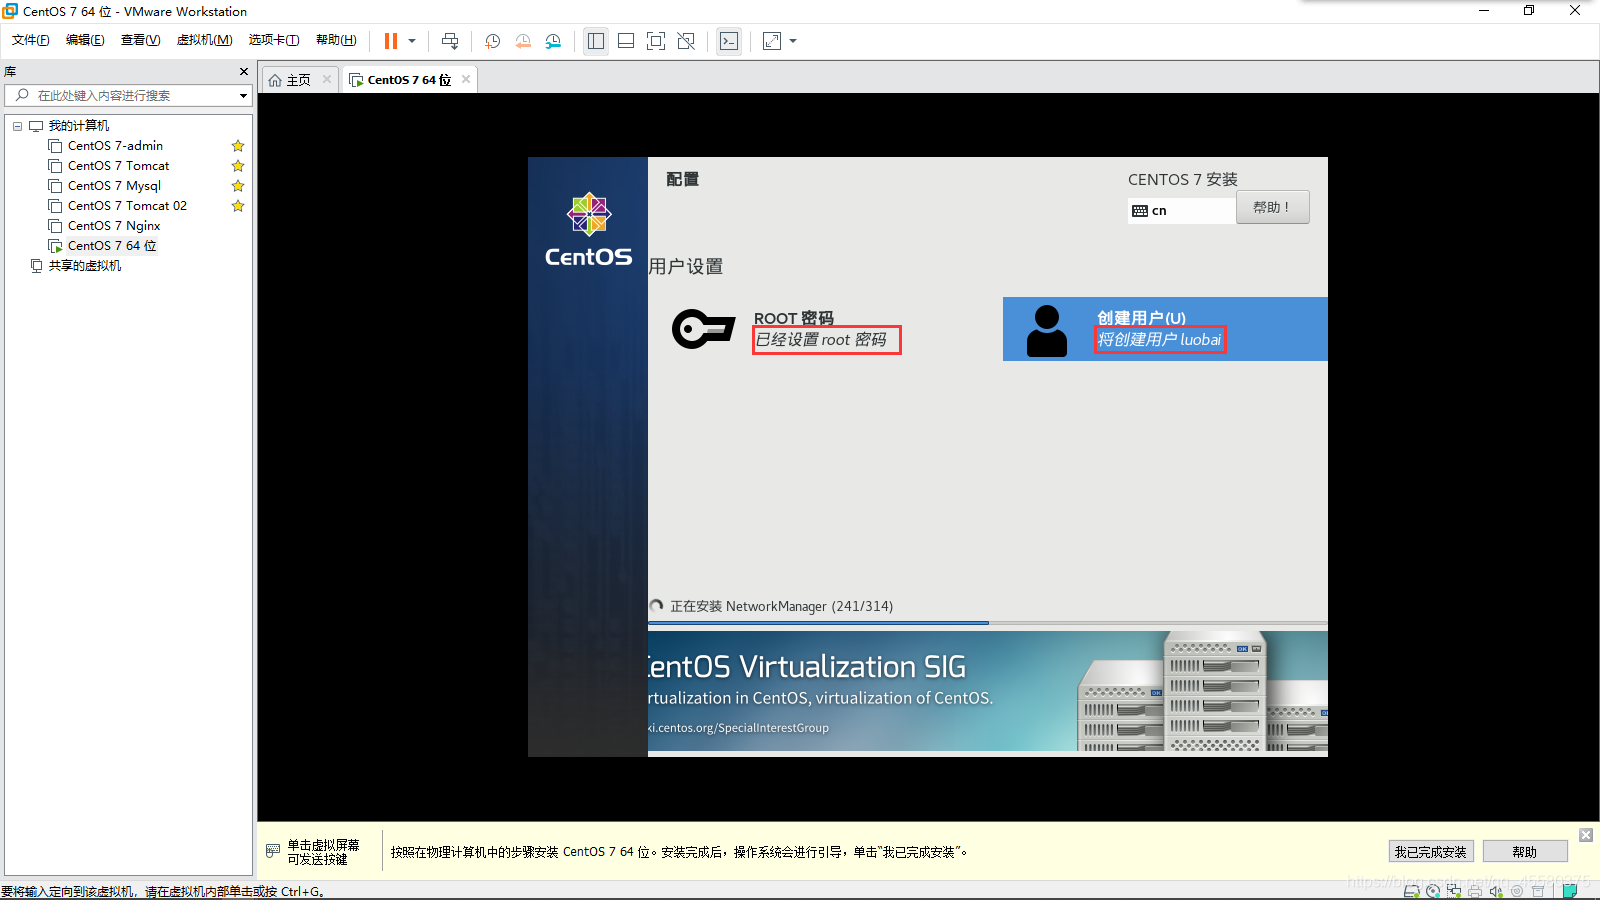The width and height of the screenshot is (1600, 900).
Task: Click the keyboard hint icon in info bar
Action: 272,851
